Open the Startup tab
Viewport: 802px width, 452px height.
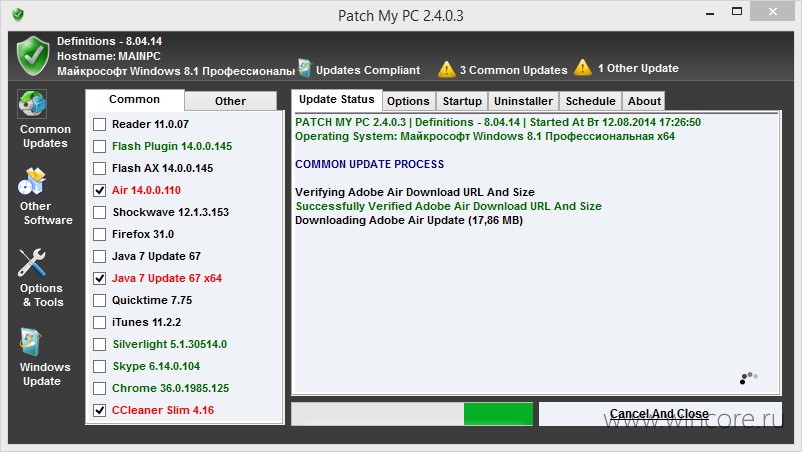click(x=462, y=101)
